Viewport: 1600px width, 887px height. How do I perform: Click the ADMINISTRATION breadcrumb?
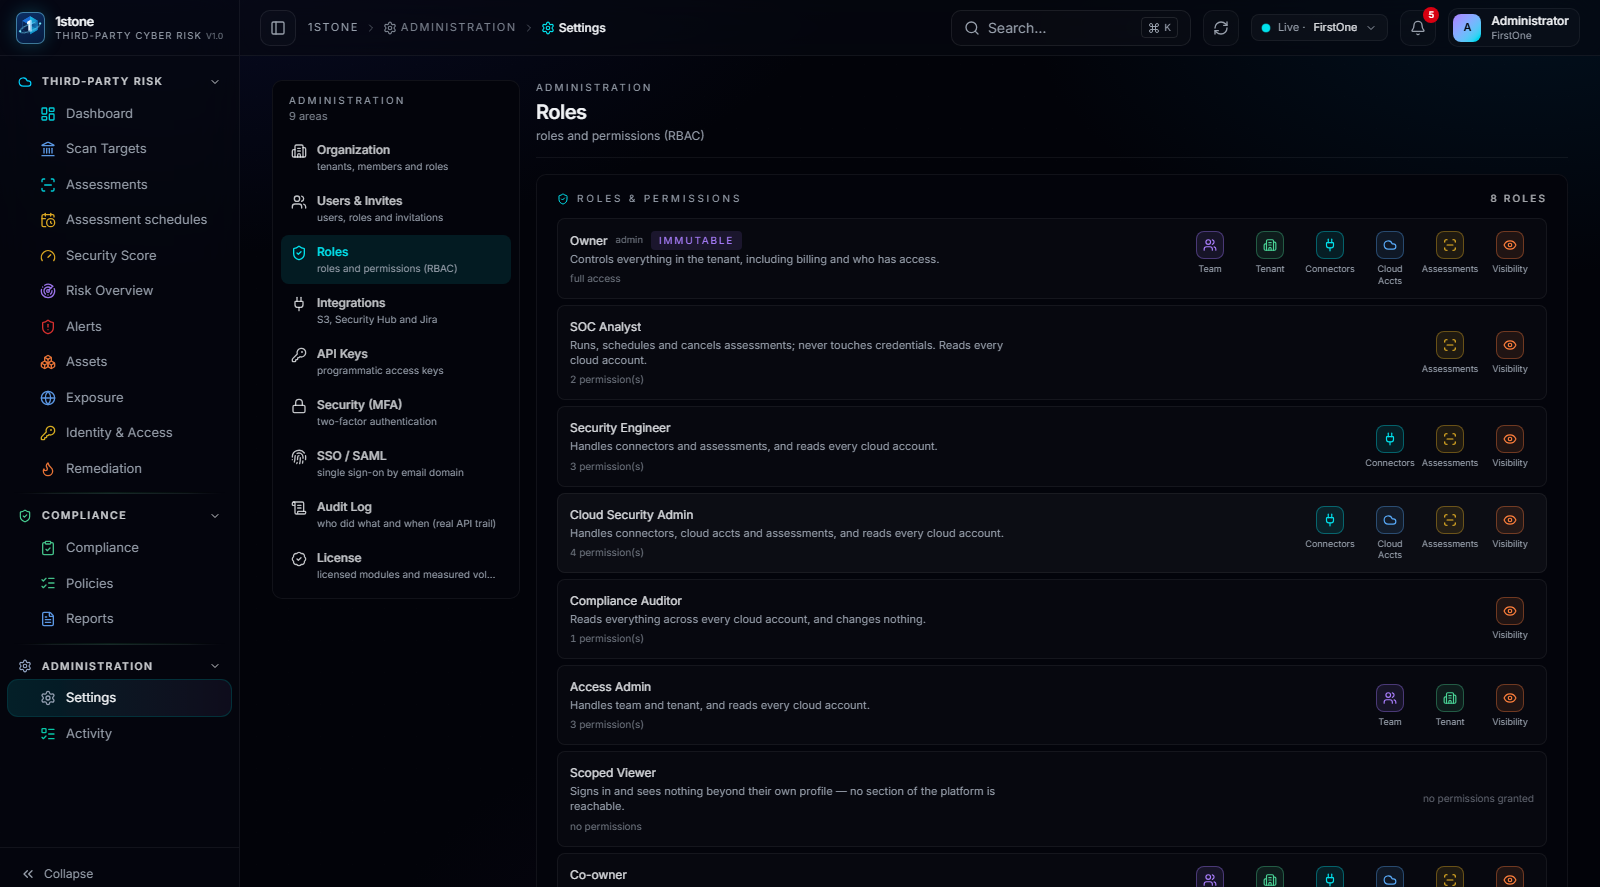(450, 28)
